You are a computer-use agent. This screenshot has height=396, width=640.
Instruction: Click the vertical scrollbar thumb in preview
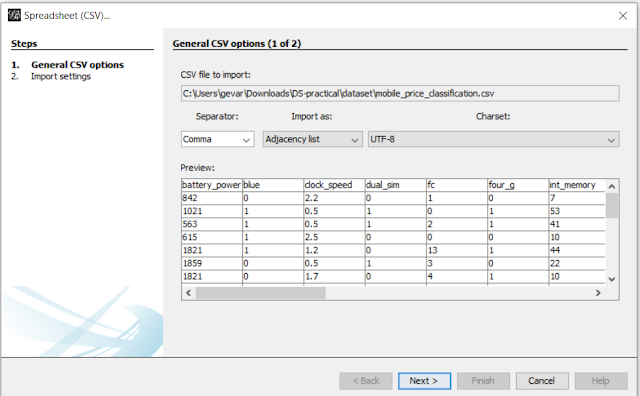pos(611,205)
